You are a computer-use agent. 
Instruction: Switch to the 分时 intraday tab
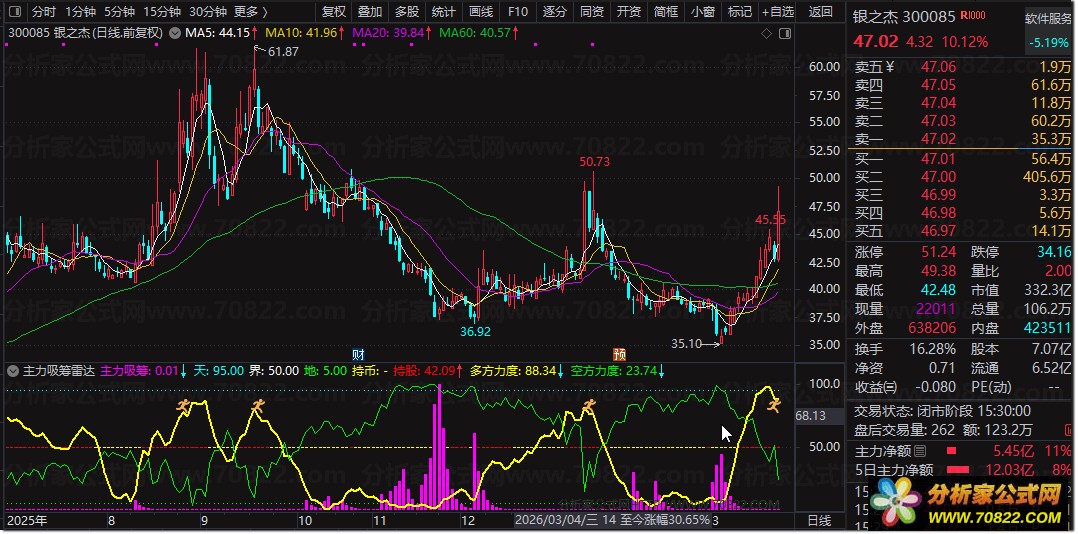pyautogui.click(x=43, y=12)
